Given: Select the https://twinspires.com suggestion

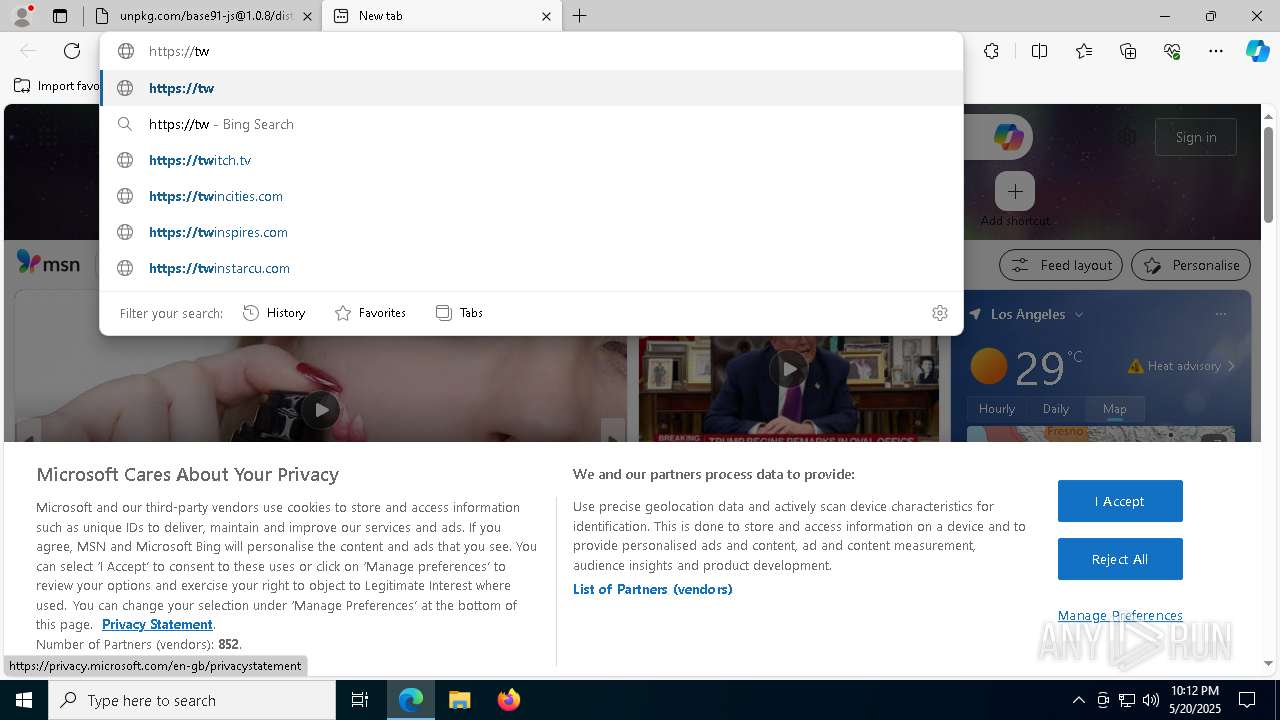Looking at the screenshot, I should (x=530, y=232).
